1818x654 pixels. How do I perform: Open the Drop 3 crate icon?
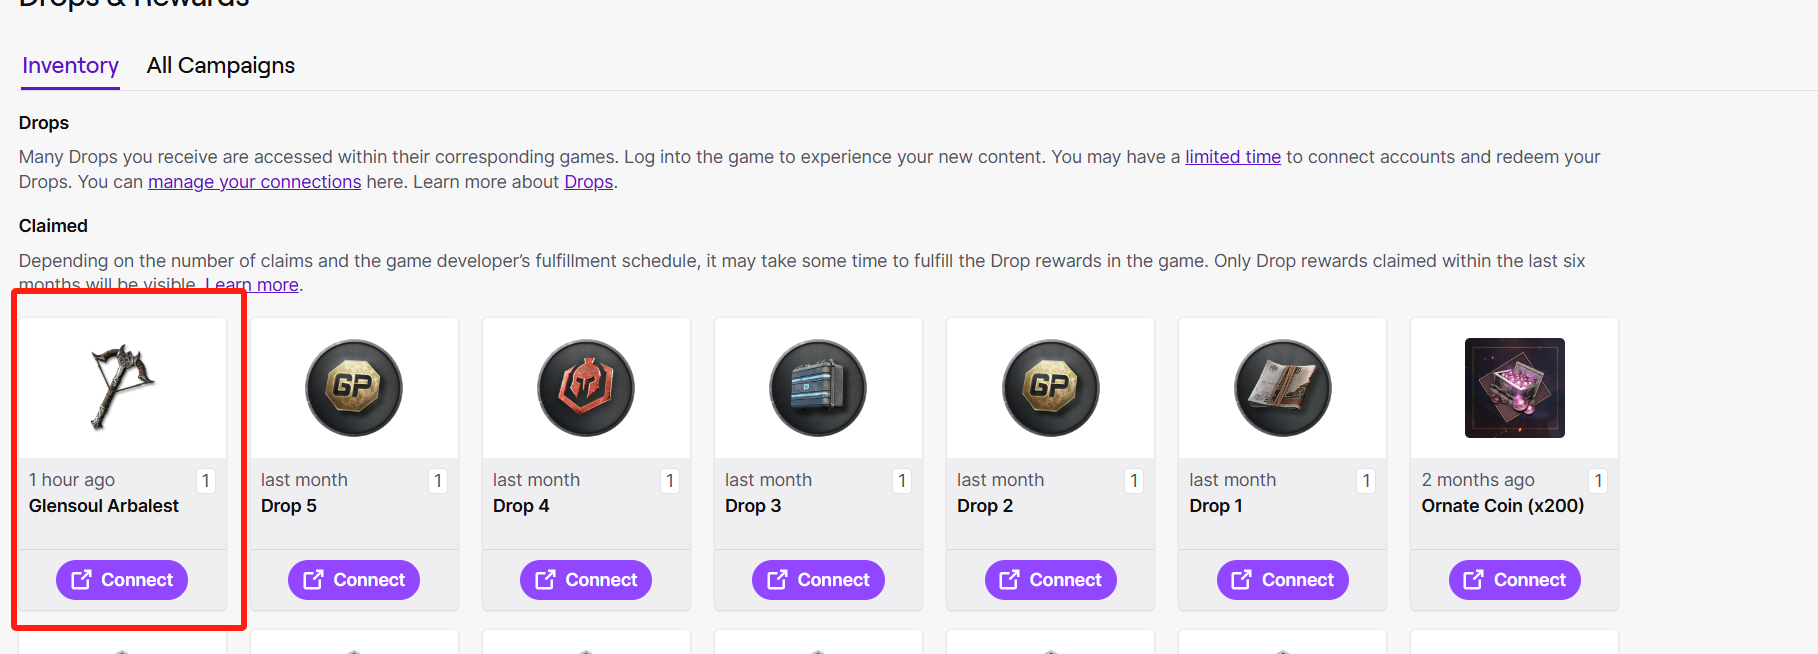818,388
